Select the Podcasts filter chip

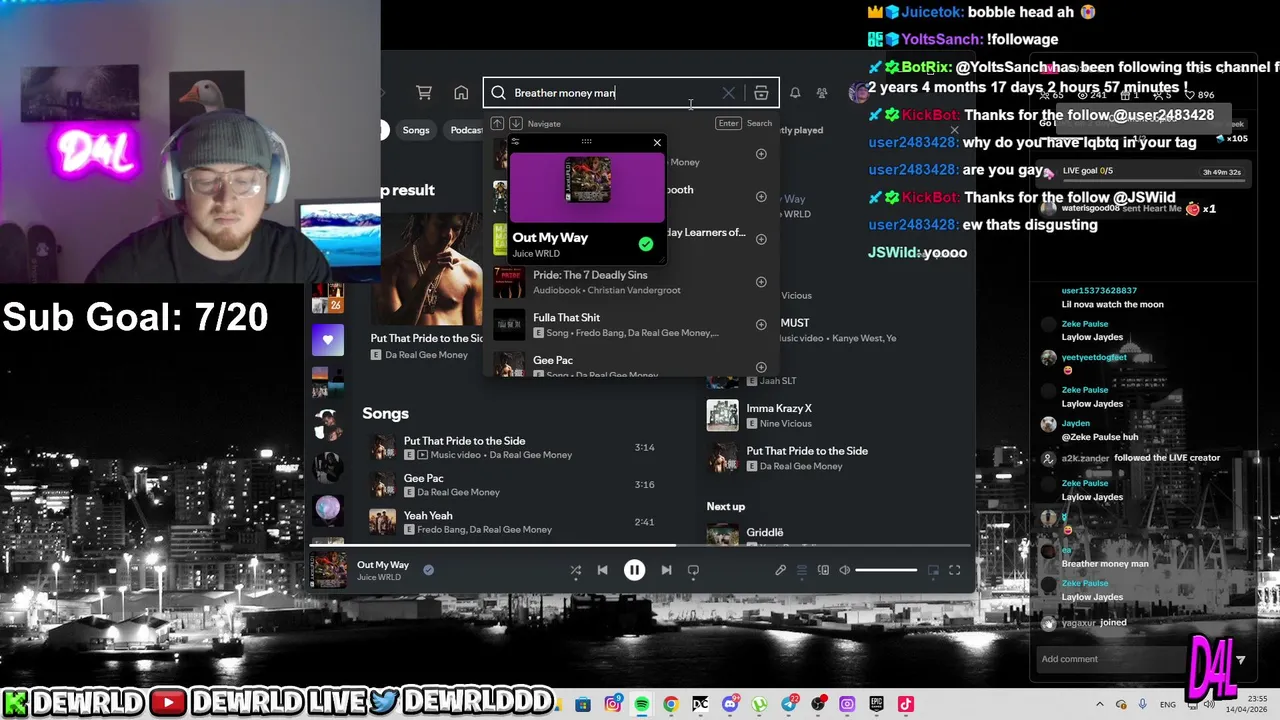[x=464, y=130]
